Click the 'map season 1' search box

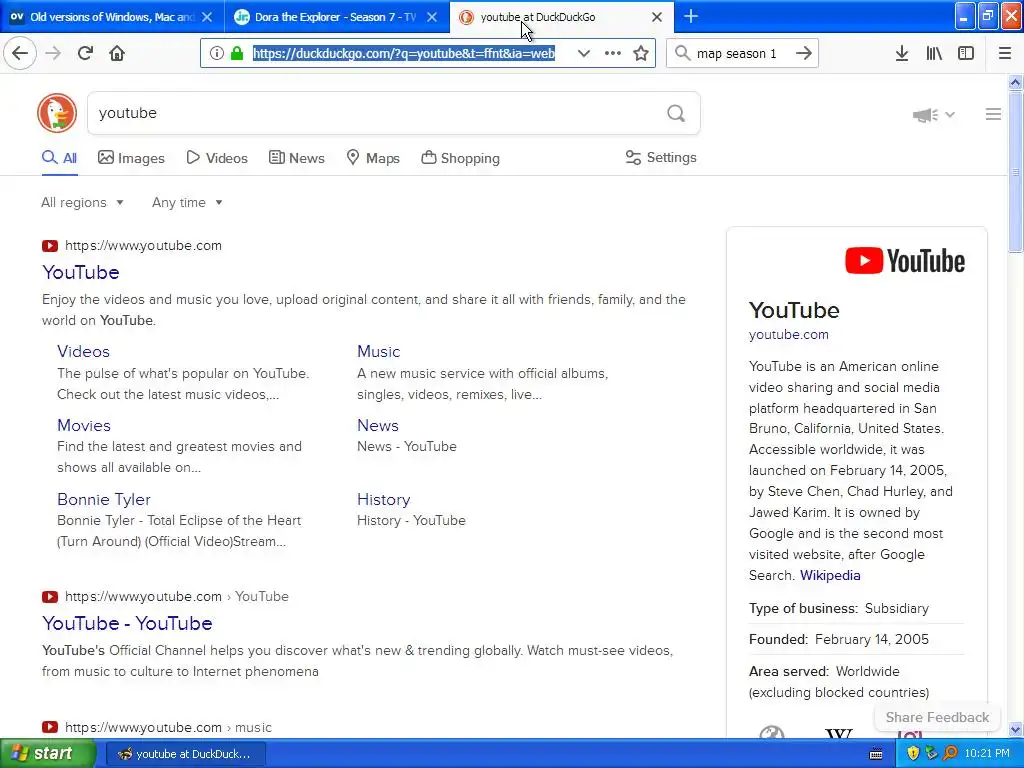(x=741, y=53)
